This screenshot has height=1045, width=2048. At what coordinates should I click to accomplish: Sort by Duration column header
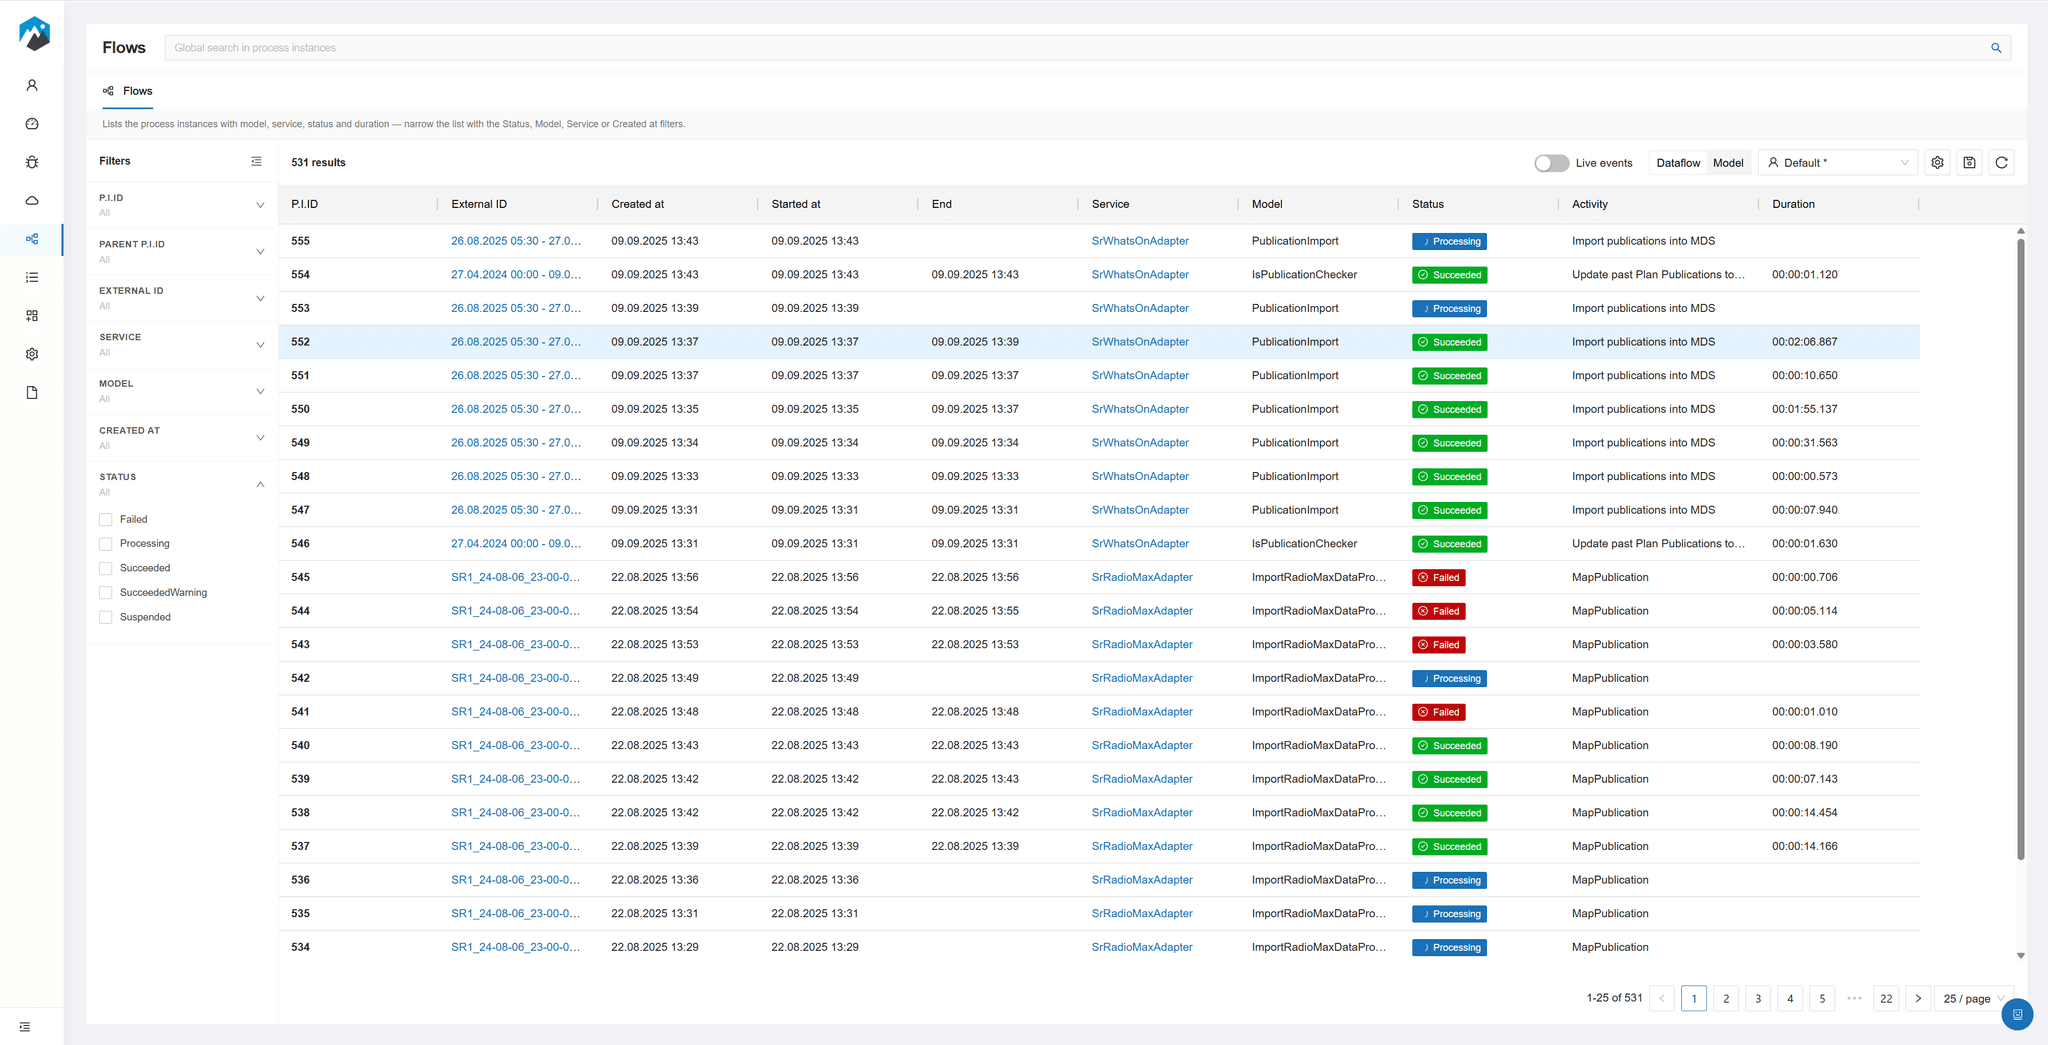pyautogui.click(x=1793, y=204)
